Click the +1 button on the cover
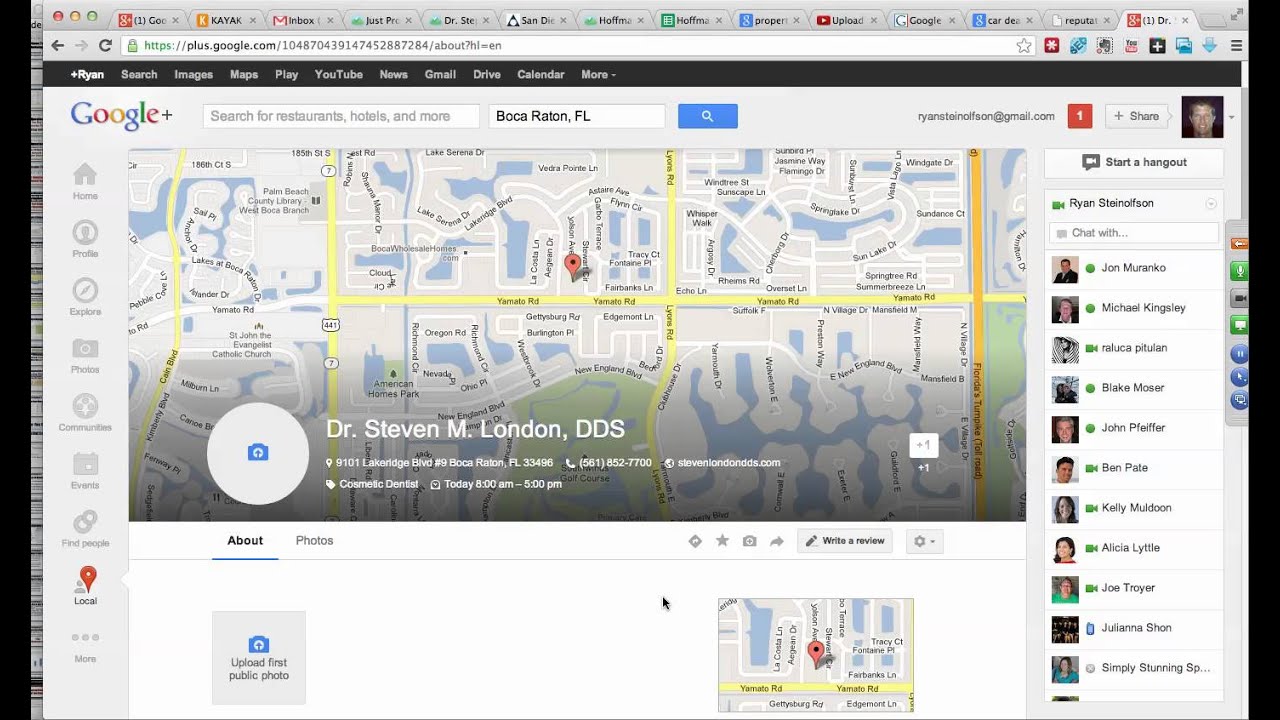1280x720 pixels. pyautogui.click(x=923, y=445)
